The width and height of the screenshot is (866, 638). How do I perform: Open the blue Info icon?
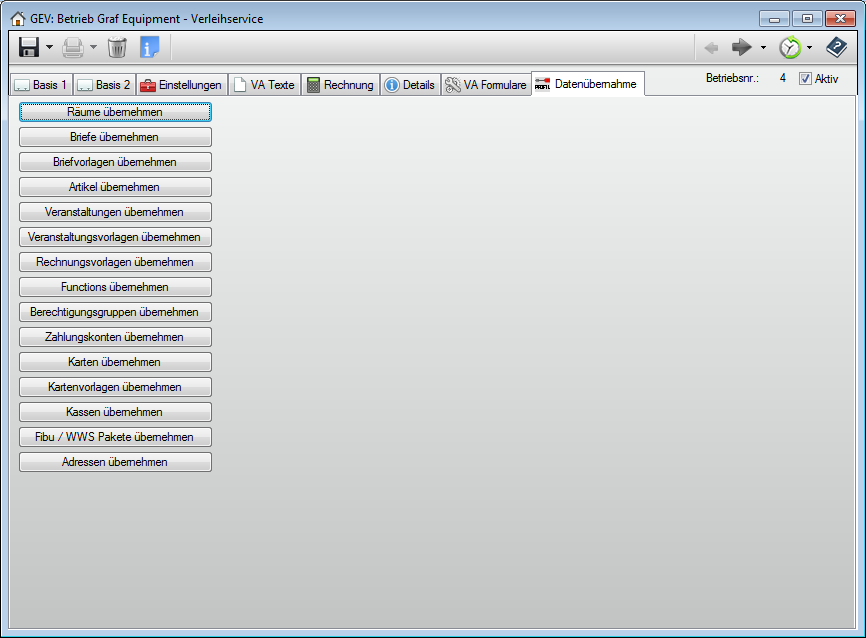tap(151, 47)
